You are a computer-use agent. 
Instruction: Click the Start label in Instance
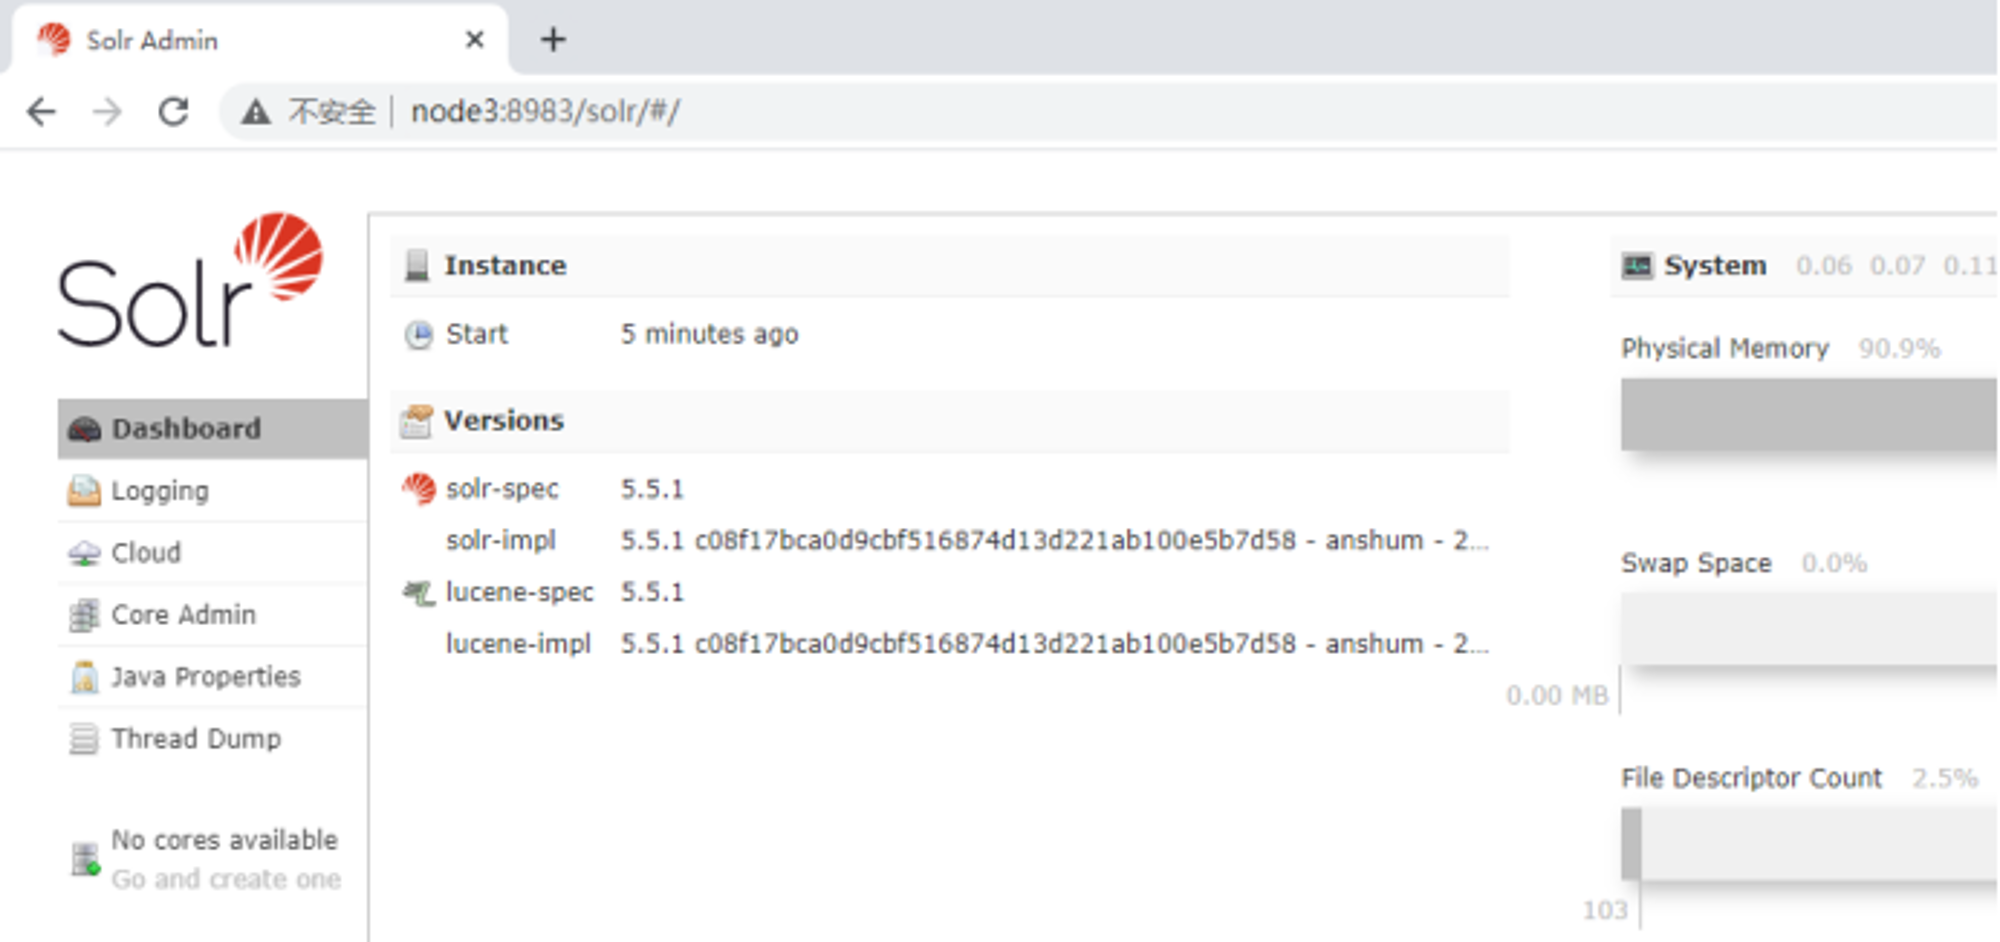tap(477, 334)
